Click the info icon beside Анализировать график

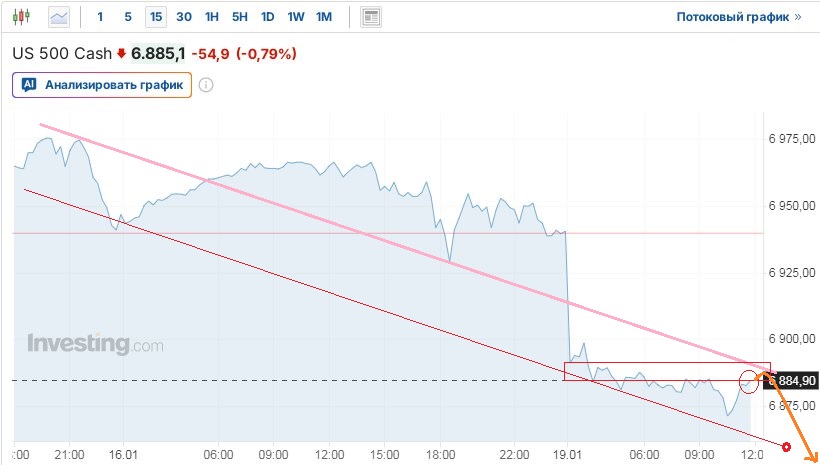coord(206,85)
